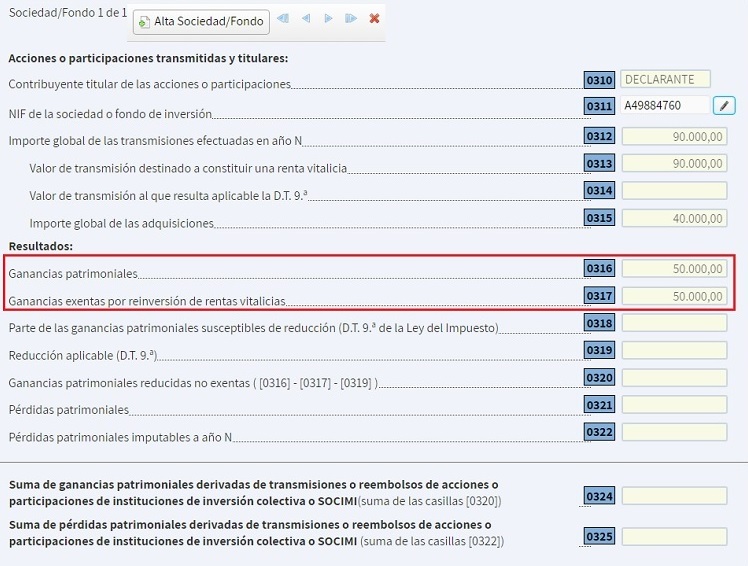Click box number label 0314
This screenshot has height=566, width=748.
coord(599,190)
